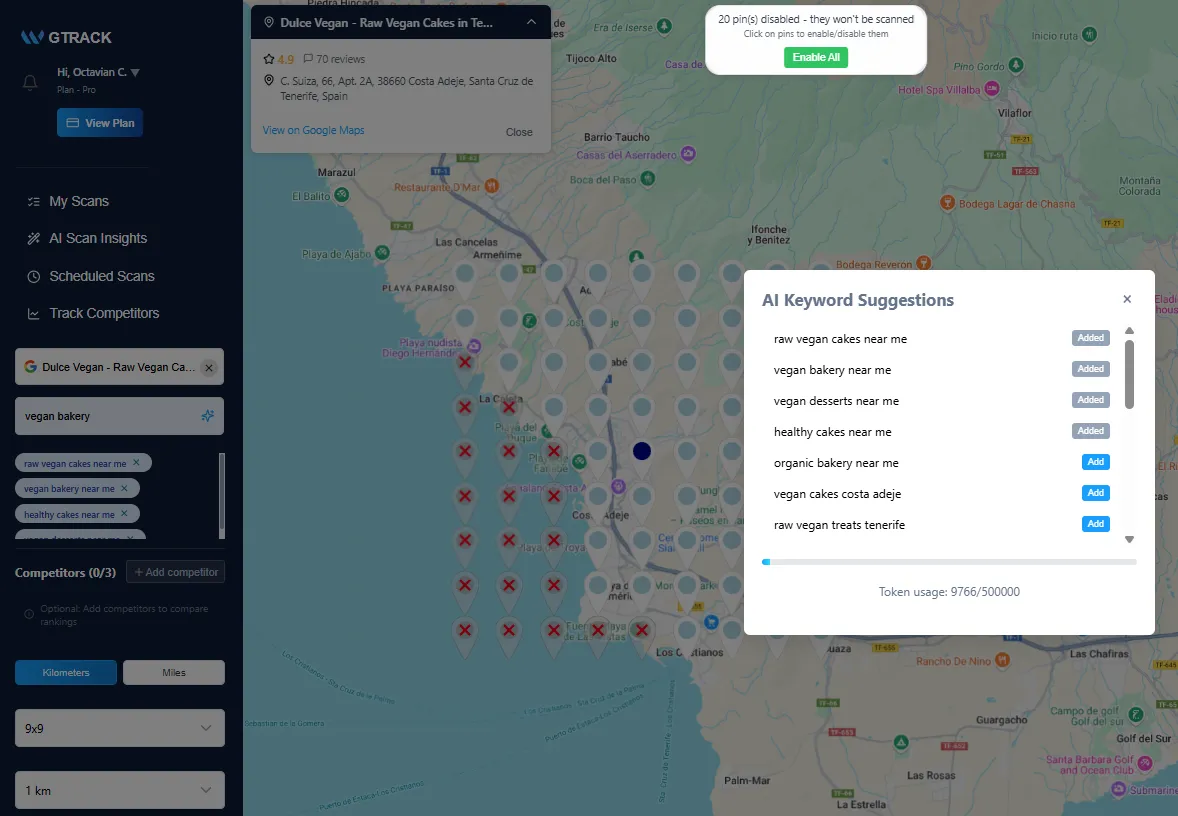Open AI Scan Insights from the sidebar
The width and height of the screenshot is (1178, 816).
(97, 238)
